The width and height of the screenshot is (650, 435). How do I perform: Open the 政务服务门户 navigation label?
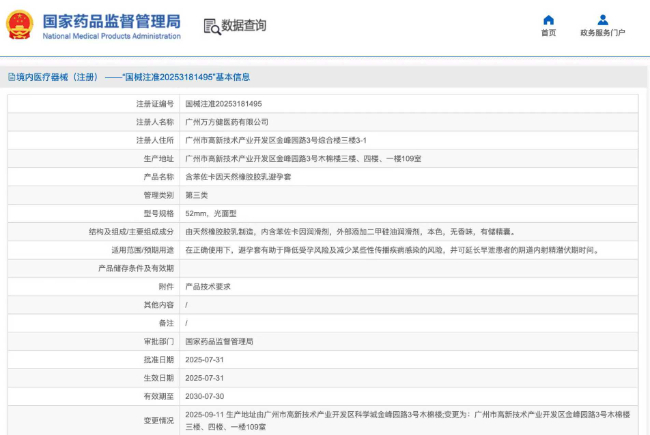click(602, 33)
